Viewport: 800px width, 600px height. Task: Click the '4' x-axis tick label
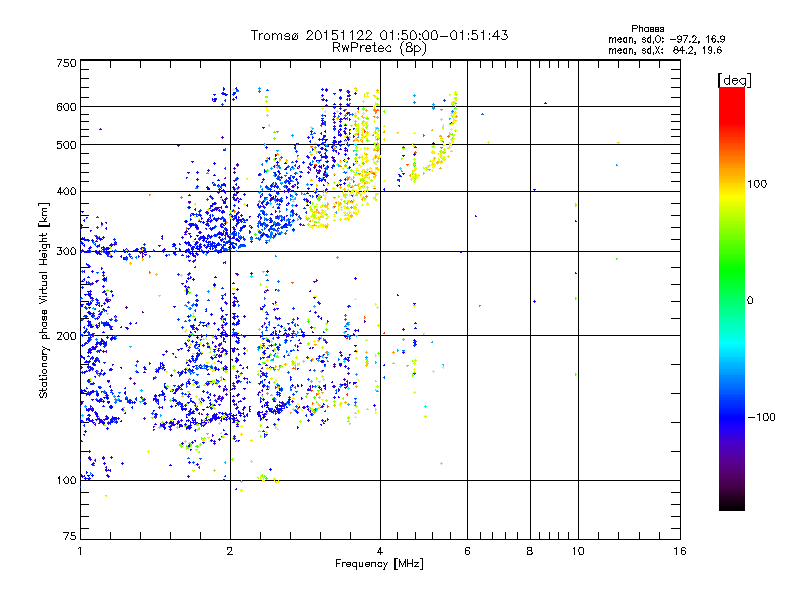[x=380, y=551]
